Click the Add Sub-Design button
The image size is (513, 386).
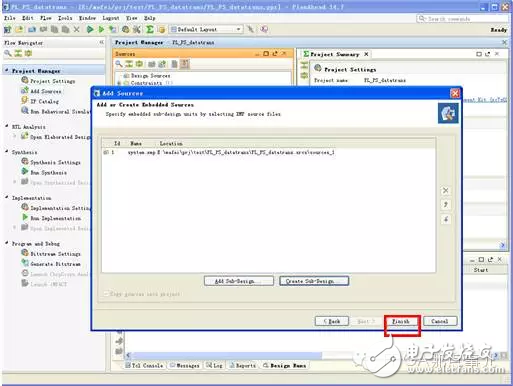[239, 281]
